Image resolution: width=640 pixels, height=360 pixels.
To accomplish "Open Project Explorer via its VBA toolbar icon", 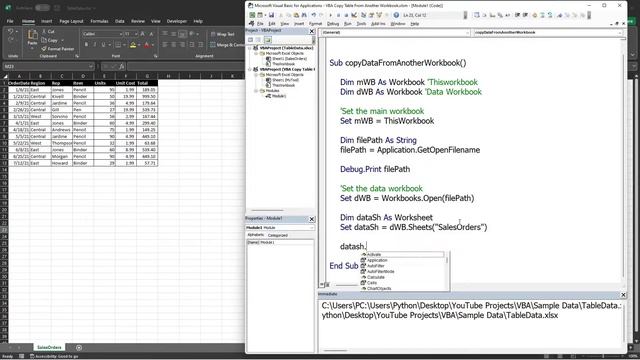I will [x=363, y=15].
